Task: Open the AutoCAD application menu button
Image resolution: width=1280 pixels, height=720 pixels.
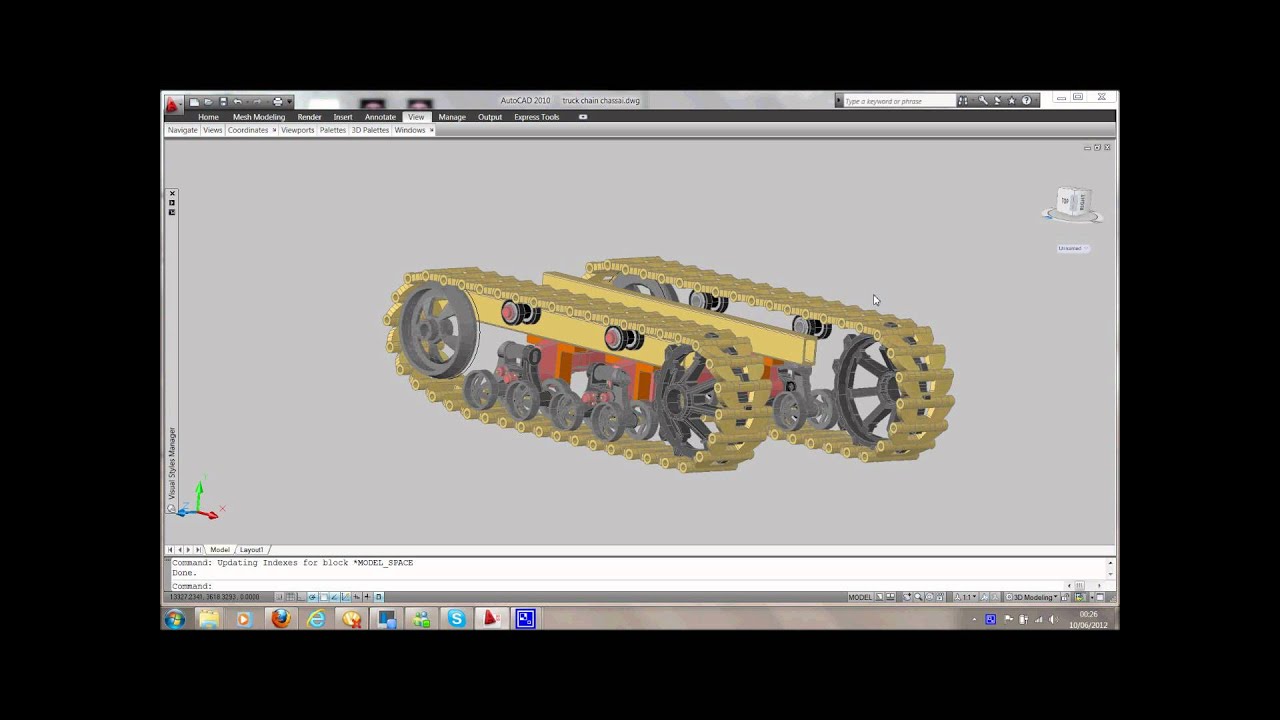Action: point(173,103)
